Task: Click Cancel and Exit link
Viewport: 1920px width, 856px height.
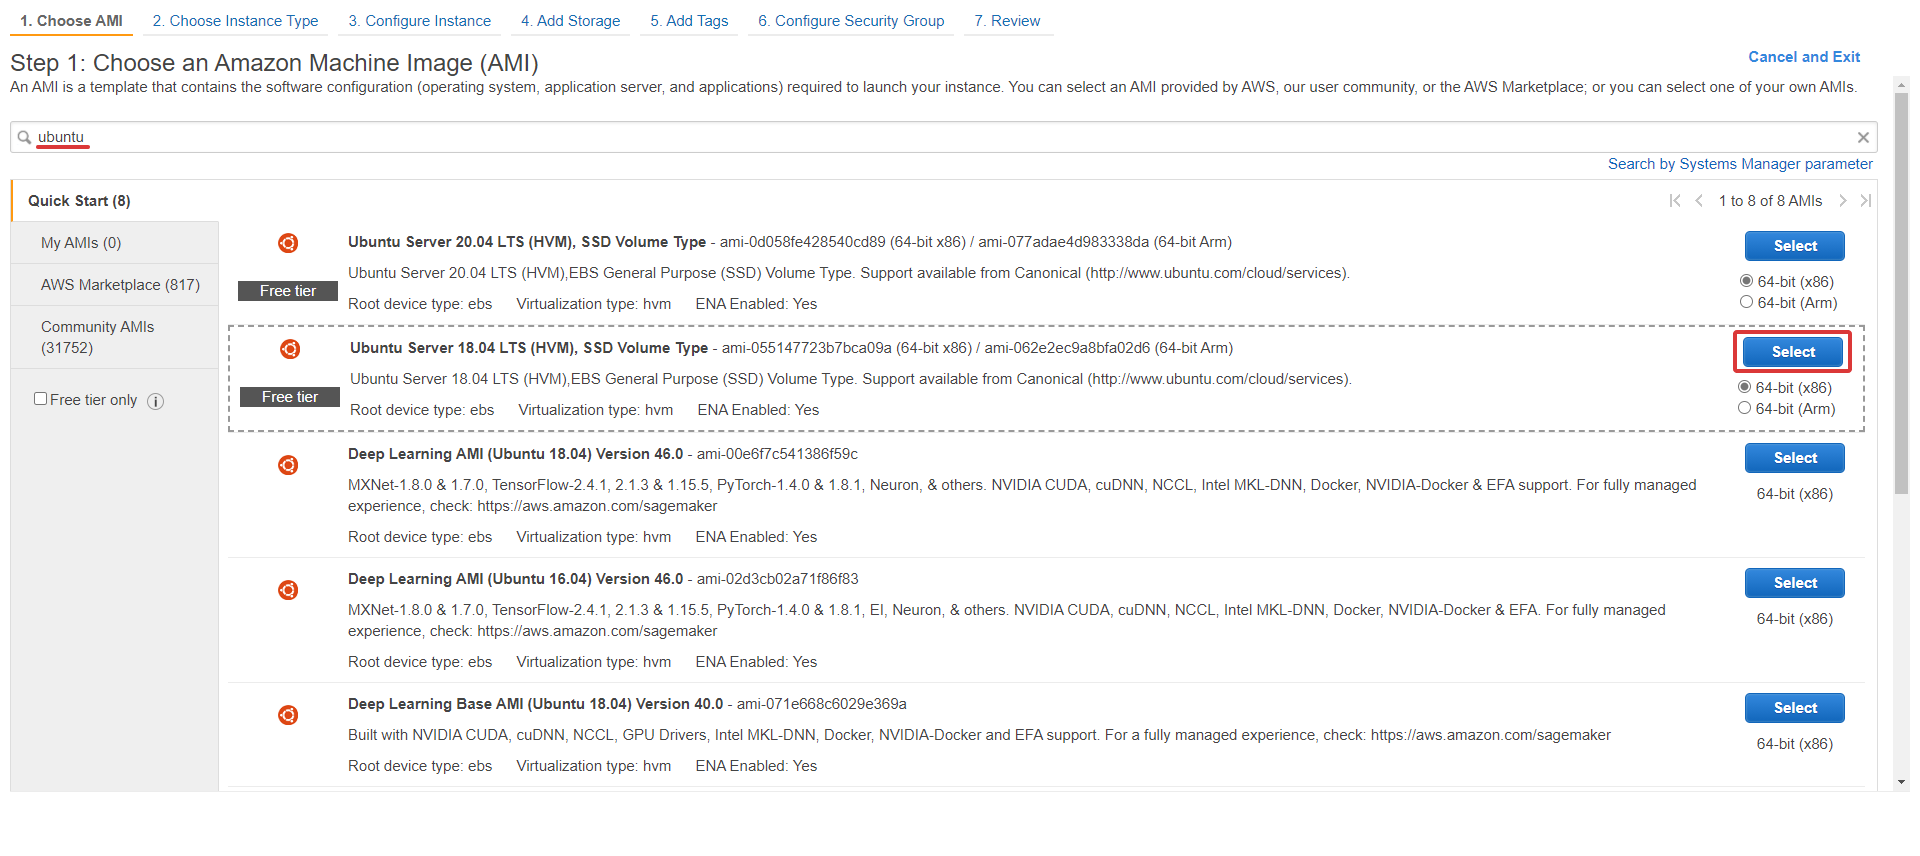Action: 1804,57
